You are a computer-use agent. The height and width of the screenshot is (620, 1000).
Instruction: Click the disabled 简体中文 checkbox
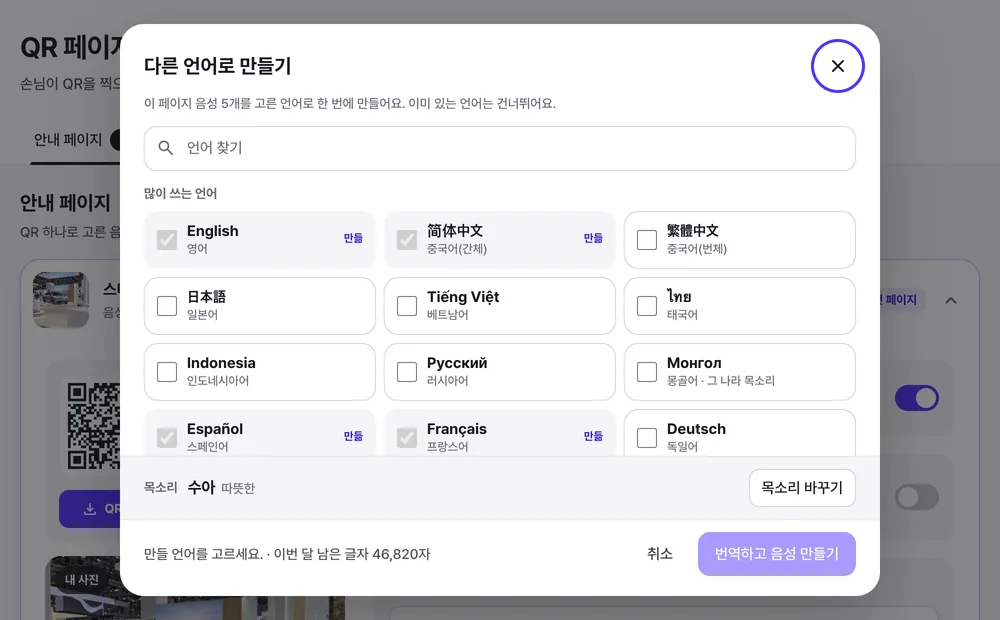[407, 240]
